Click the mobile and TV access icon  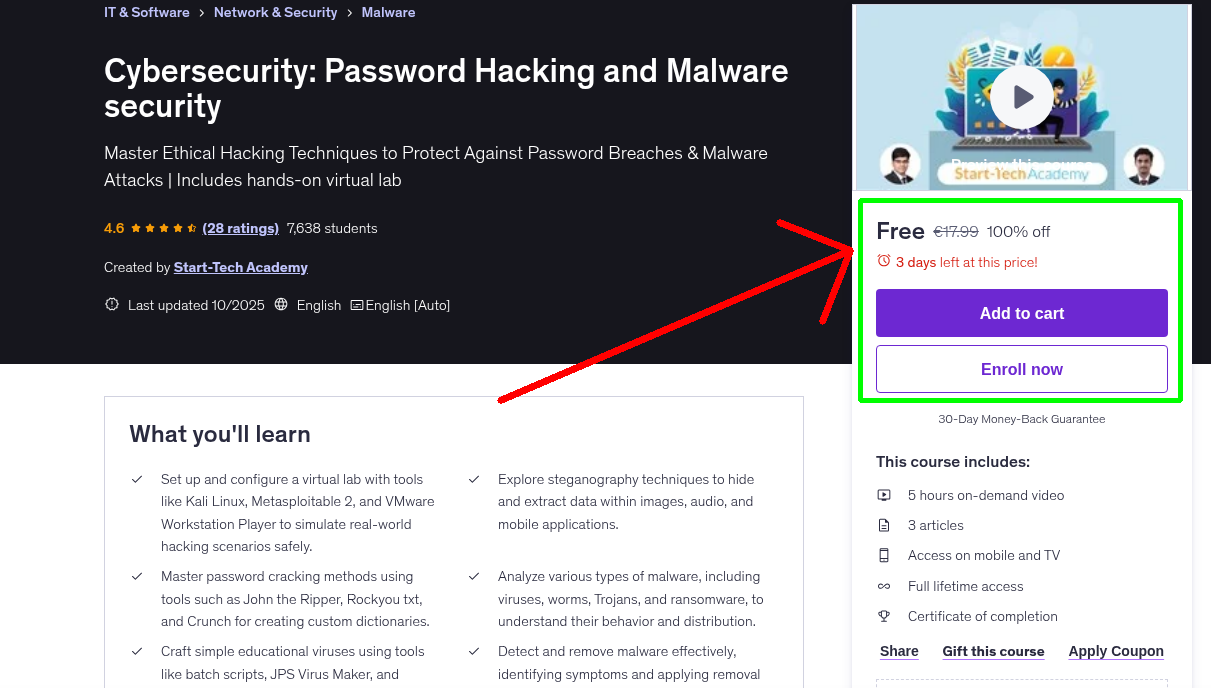point(884,555)
